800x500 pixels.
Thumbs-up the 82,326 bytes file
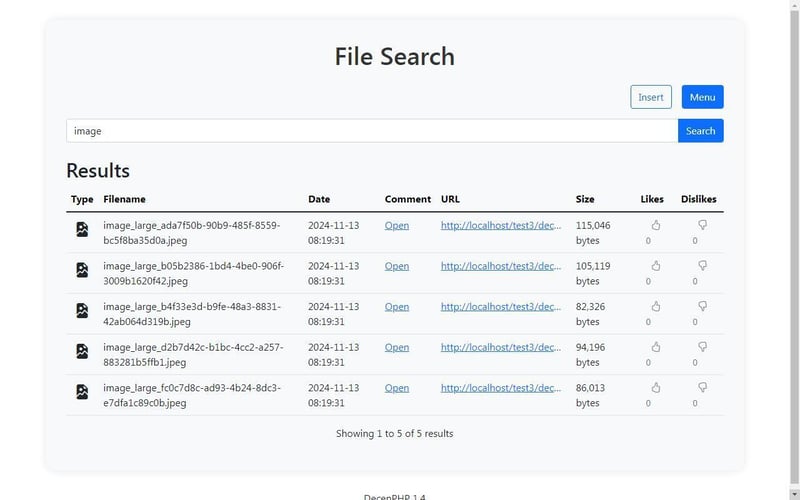[x=656, y=306]
